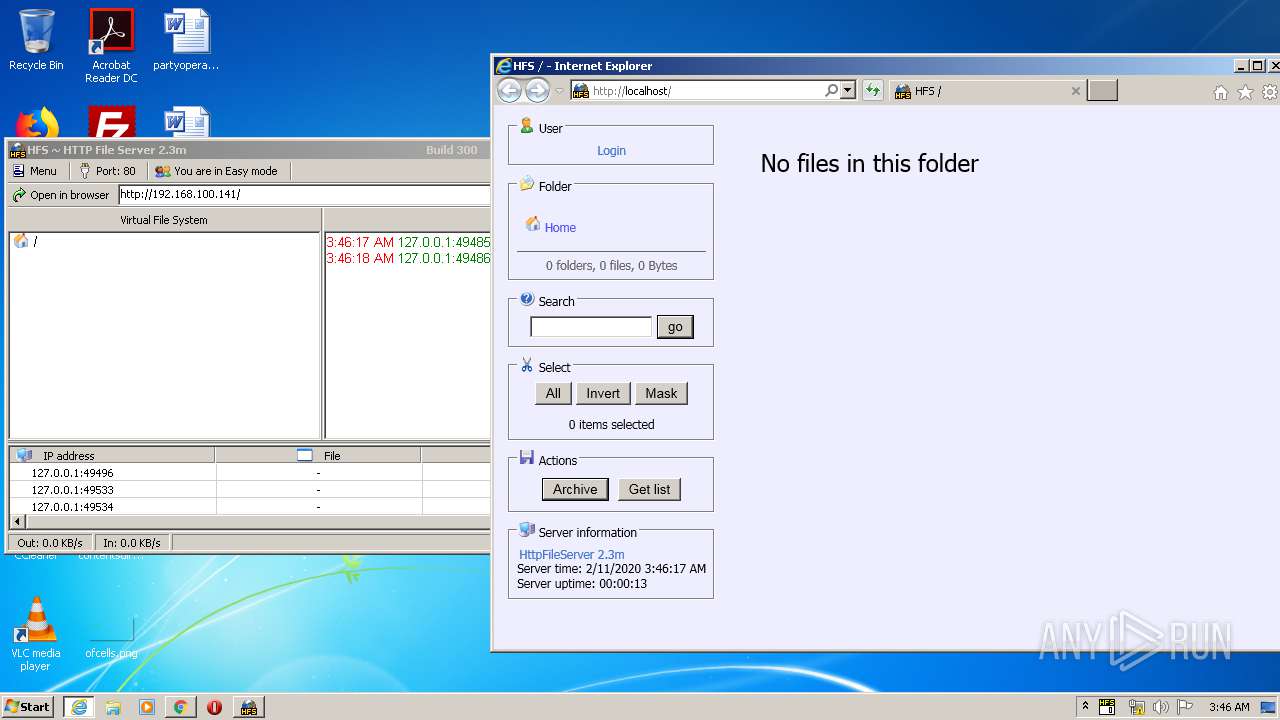Open a new tab in Internet Explorer
This screenshot has width=1280, height=720.
click(x=1102, y=91)
